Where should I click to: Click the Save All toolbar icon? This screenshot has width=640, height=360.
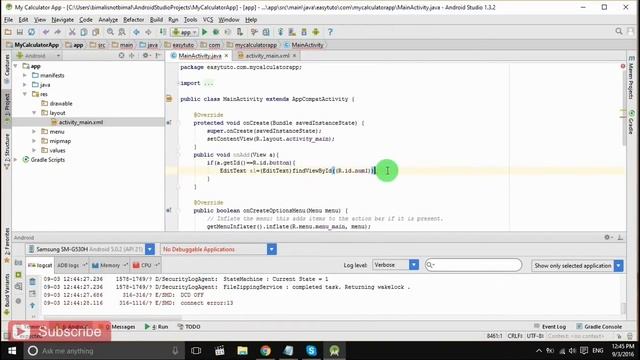click(x=20, y=32)
